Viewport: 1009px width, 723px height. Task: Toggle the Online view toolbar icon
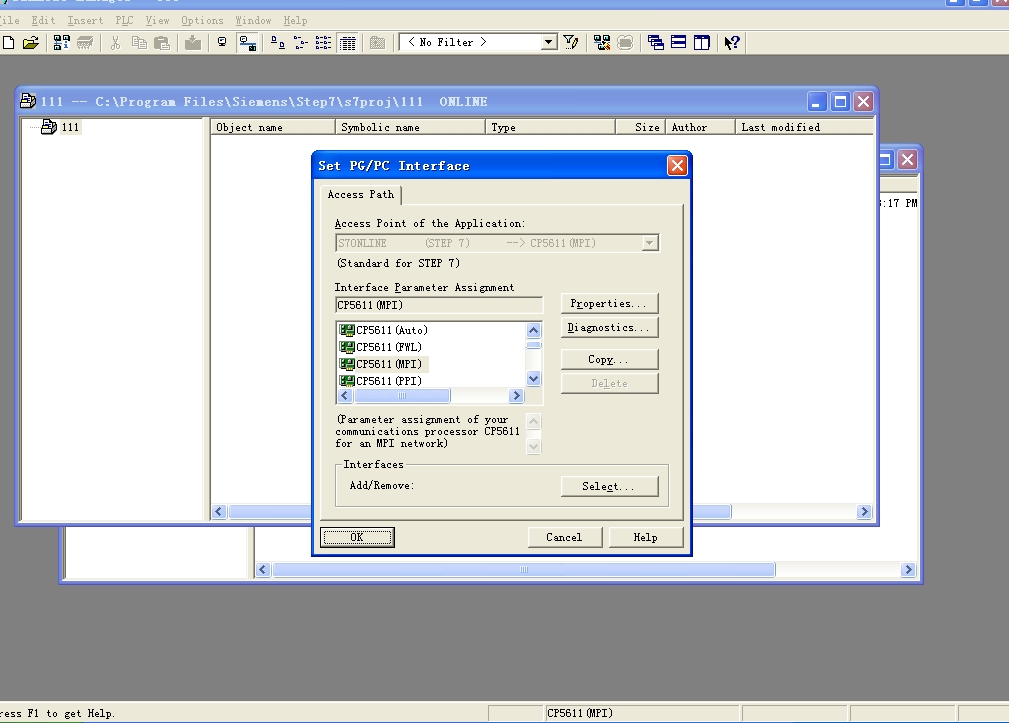[x=247, y=42]
